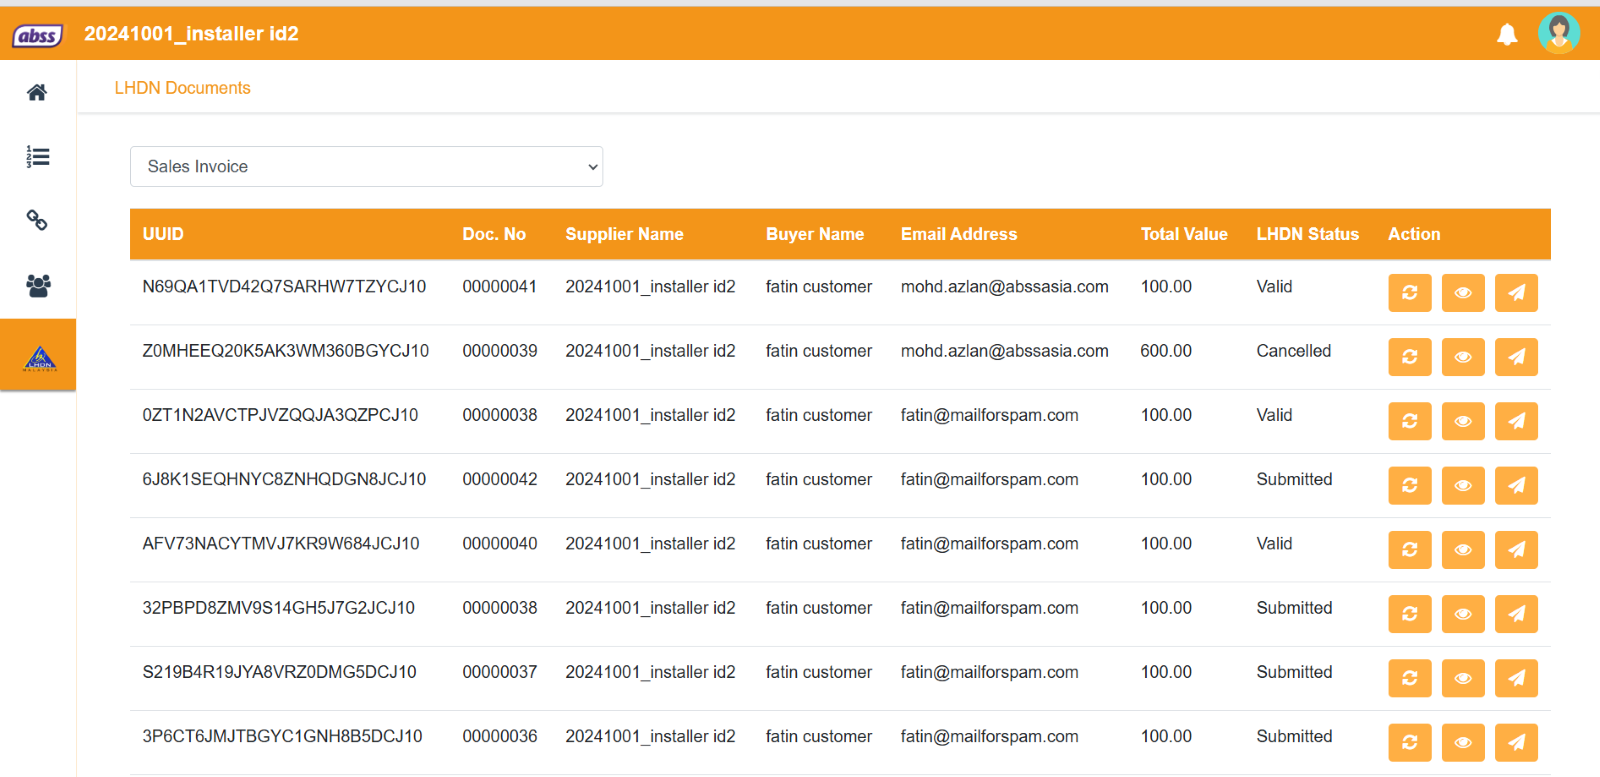Click the user avatar profile picture
Image resolution: width=1600 pixels, height=777 pixels.
click(1558, 33)
